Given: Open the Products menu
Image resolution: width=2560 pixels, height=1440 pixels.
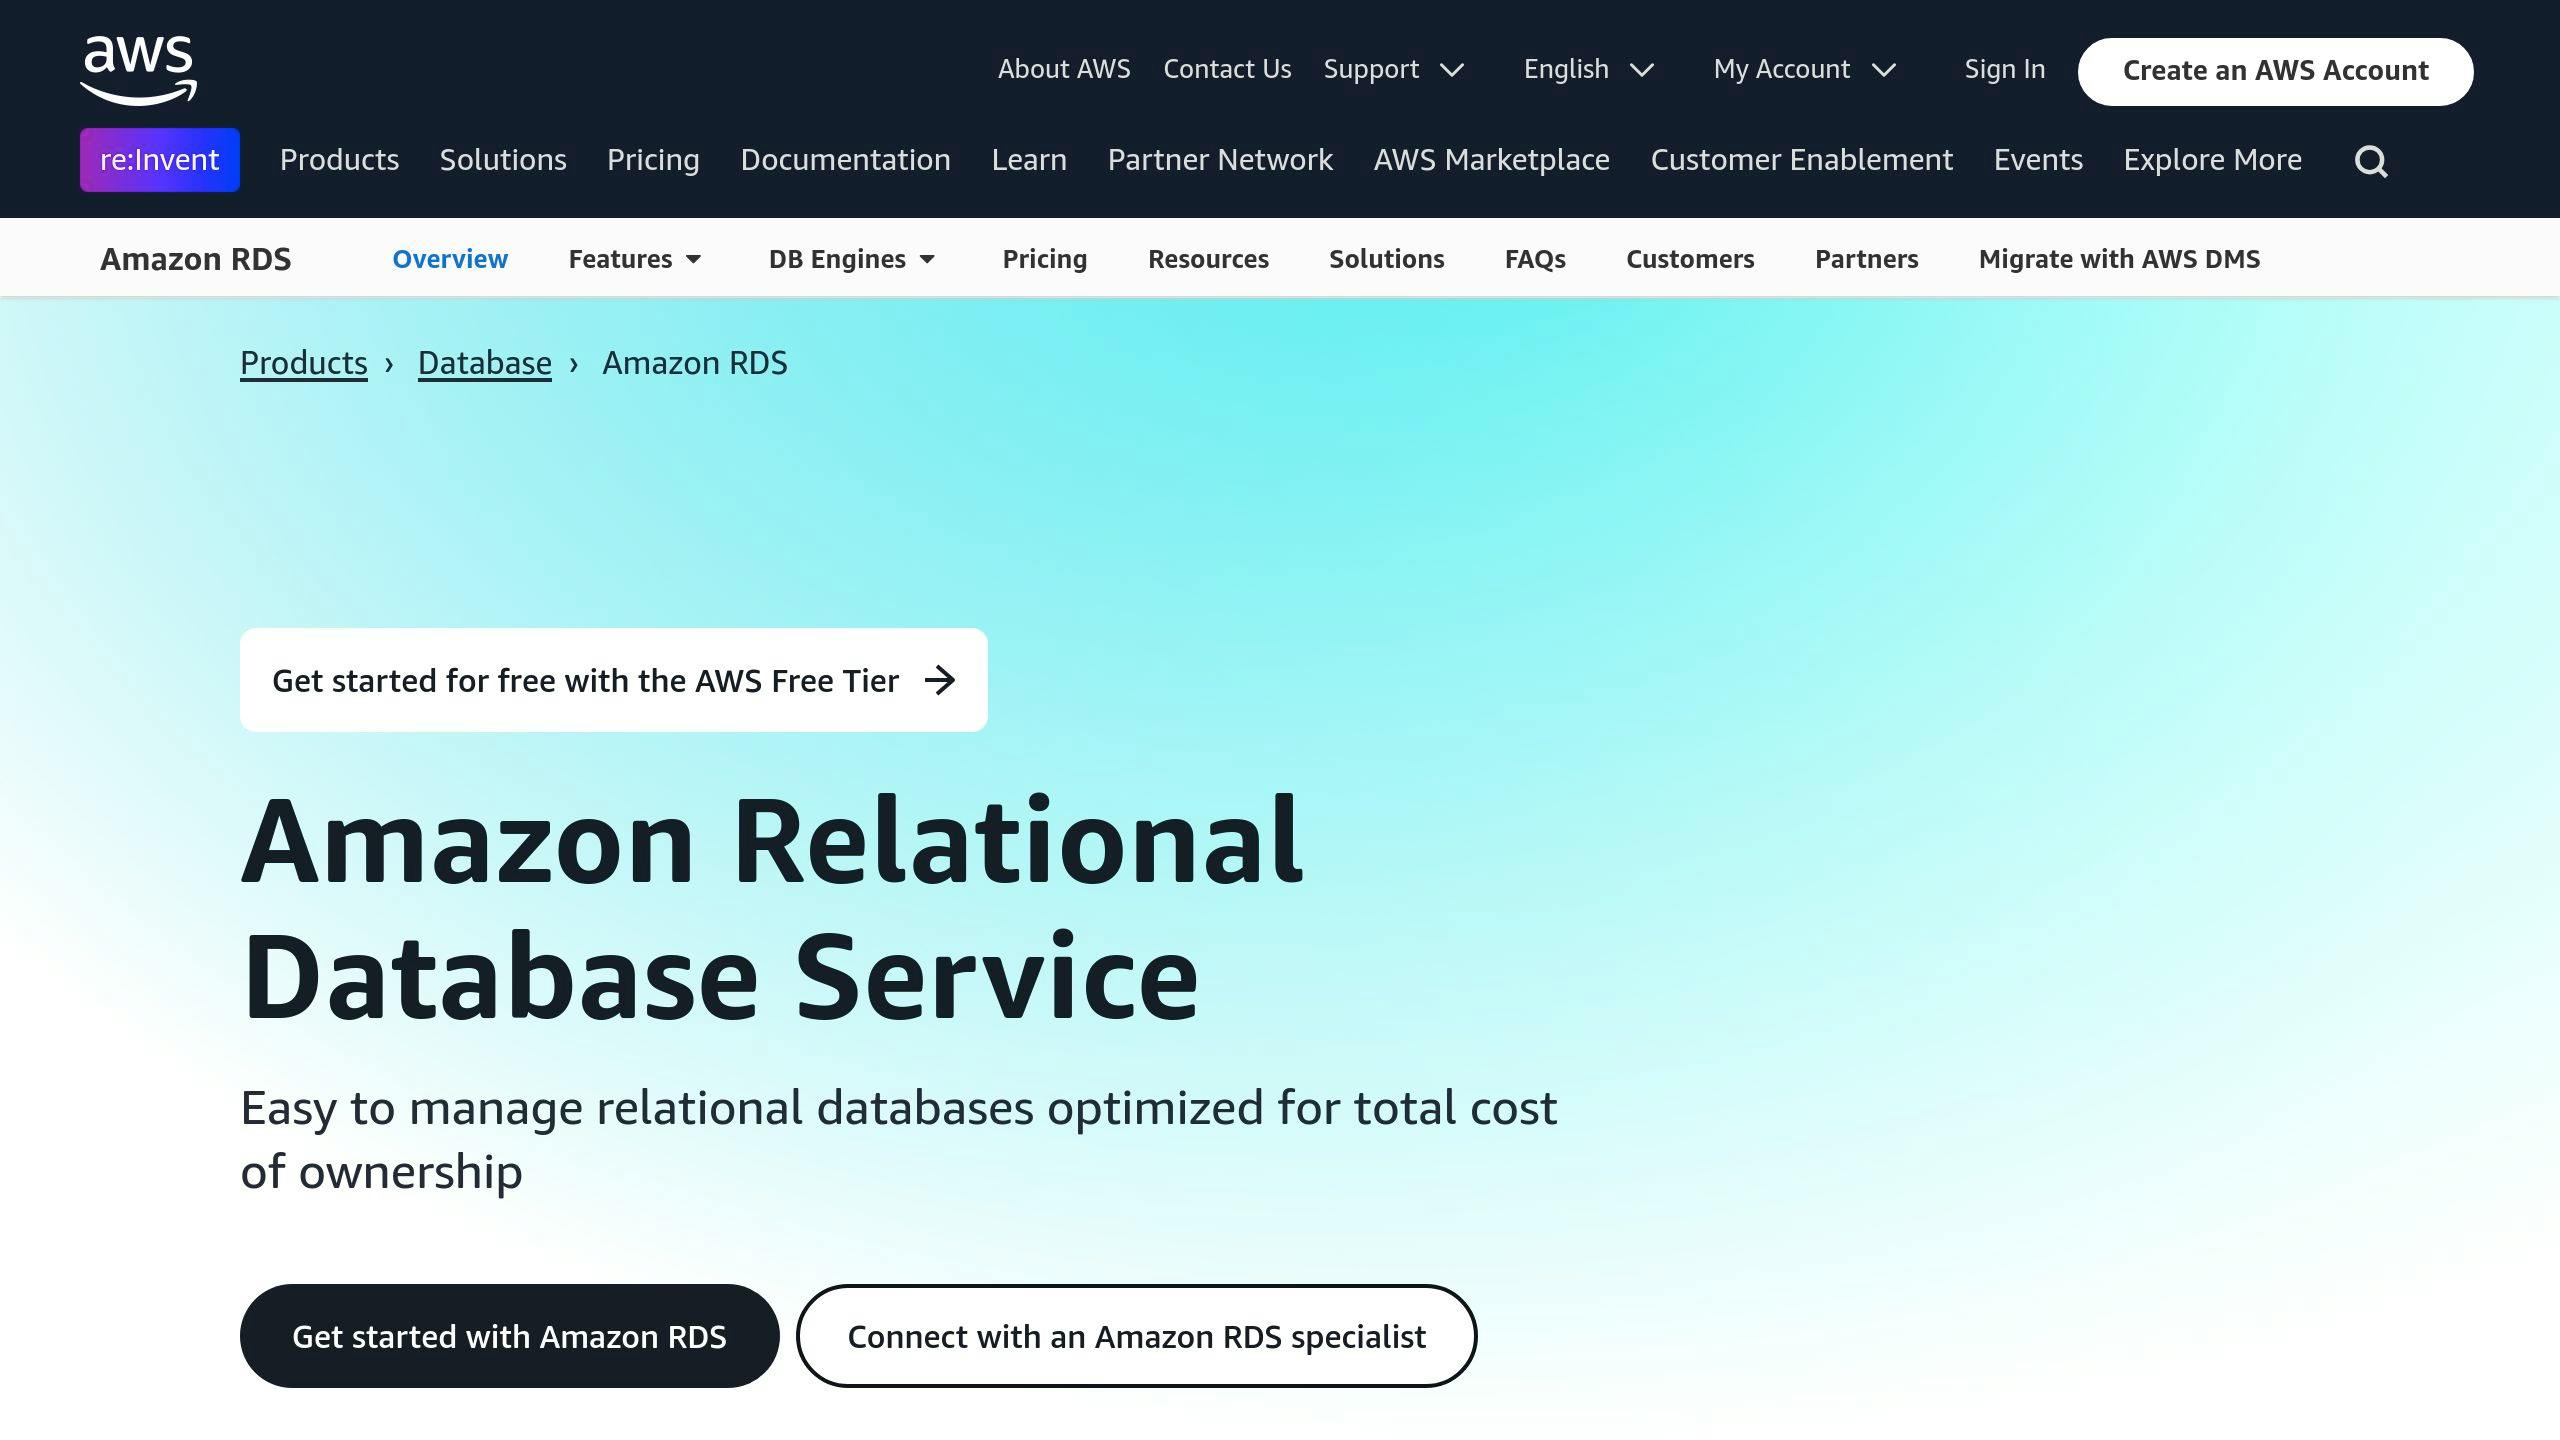Looking at the screenshot, I should [x=339, y=160].
